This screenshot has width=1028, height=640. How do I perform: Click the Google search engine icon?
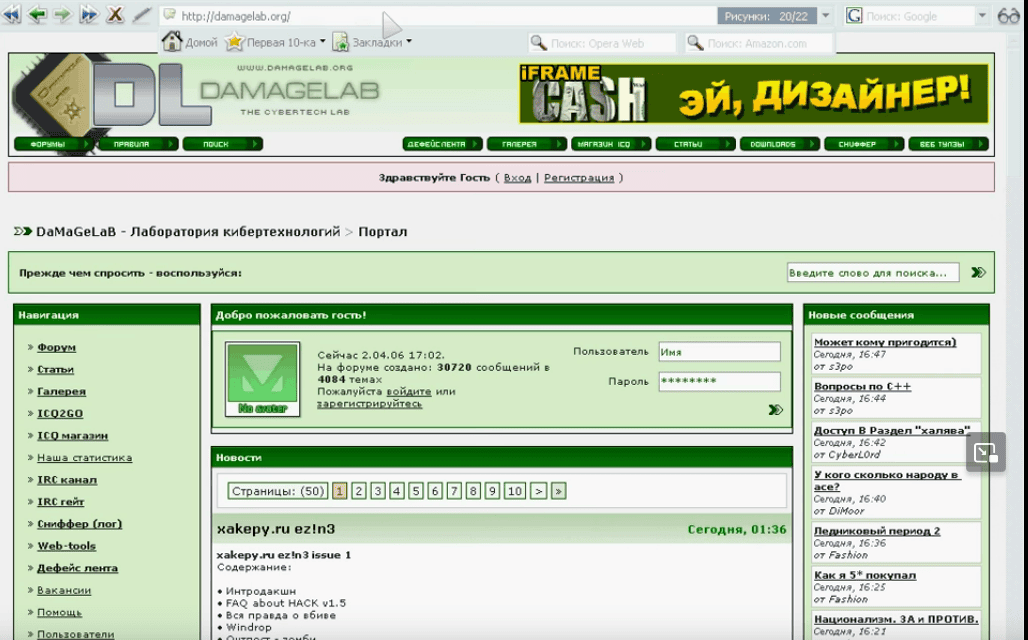tap(854, 16)
